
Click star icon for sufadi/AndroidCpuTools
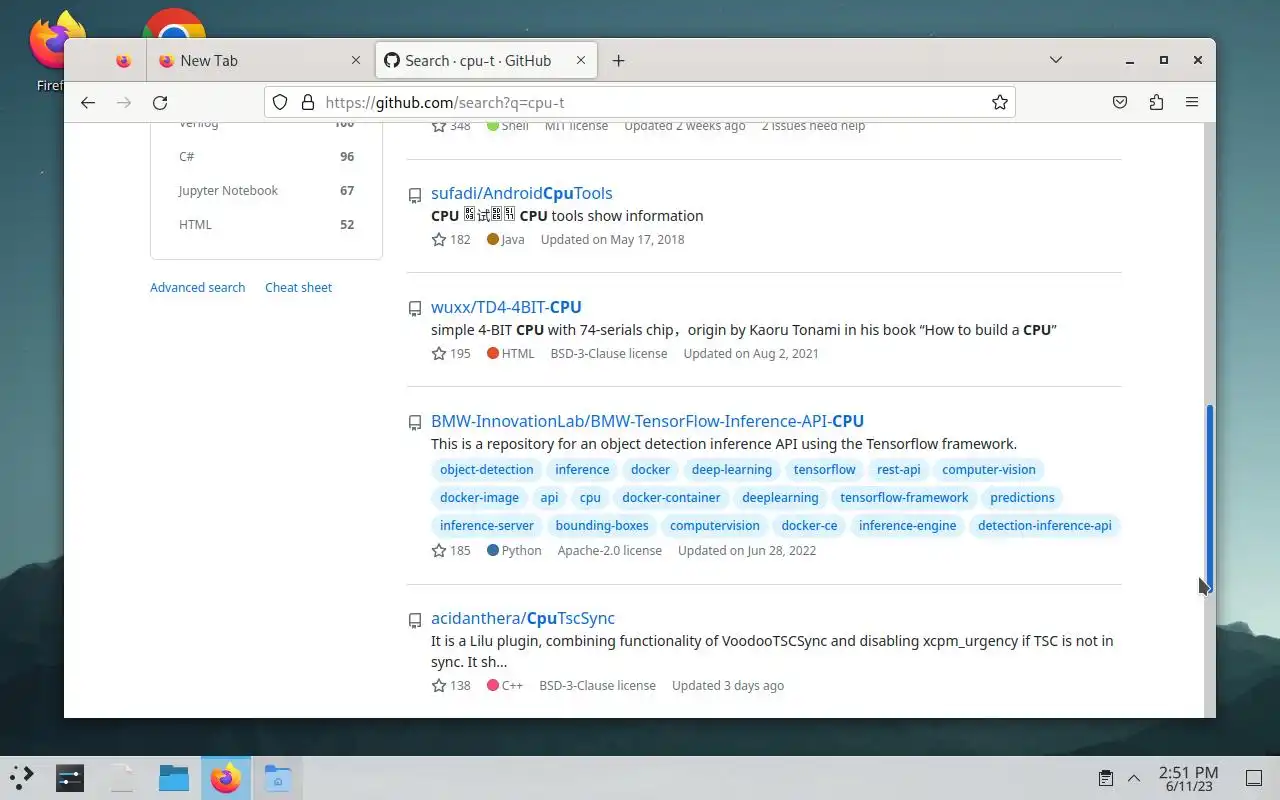coord(438,239)
